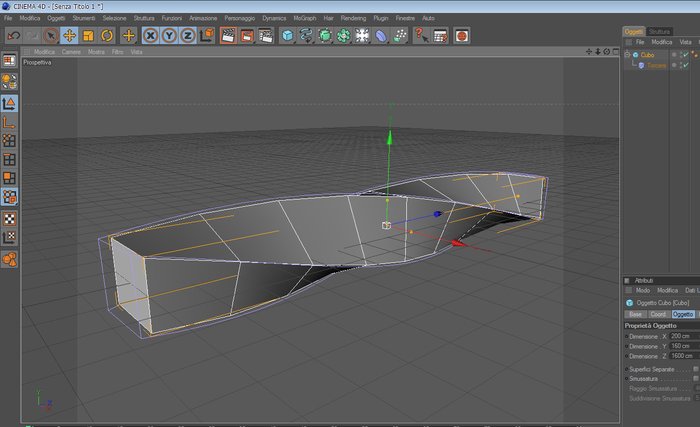Select the Rotate tool icon
Image resolution: width=700 pixels, height=427 pixels.
pos(107,35)
